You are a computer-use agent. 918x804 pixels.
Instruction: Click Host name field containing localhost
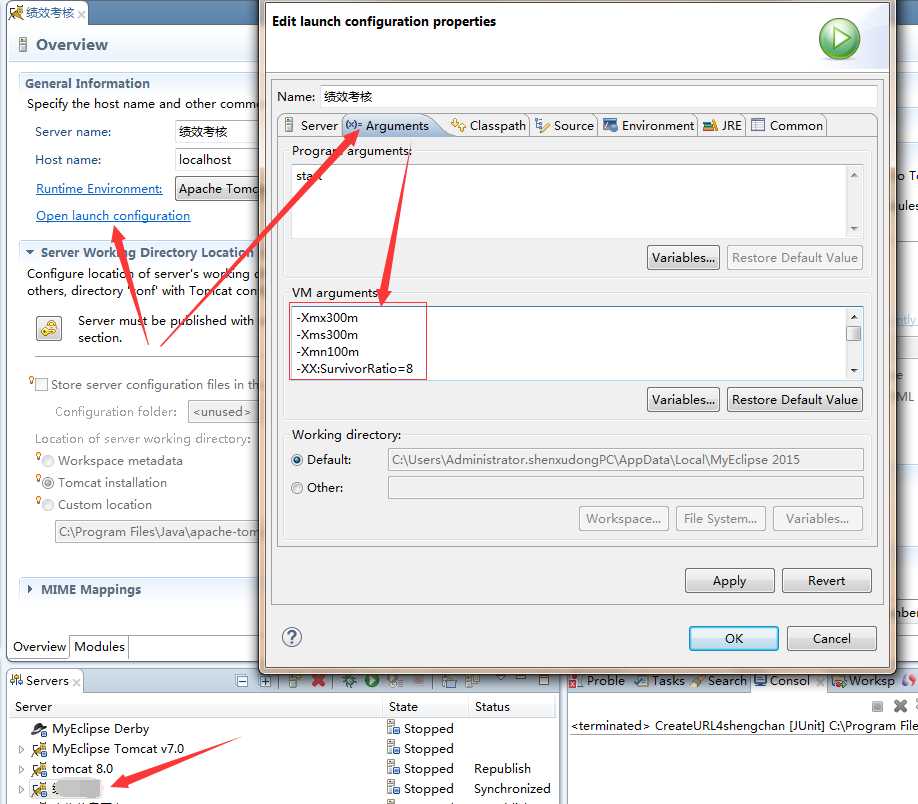[x=217, y=160]
